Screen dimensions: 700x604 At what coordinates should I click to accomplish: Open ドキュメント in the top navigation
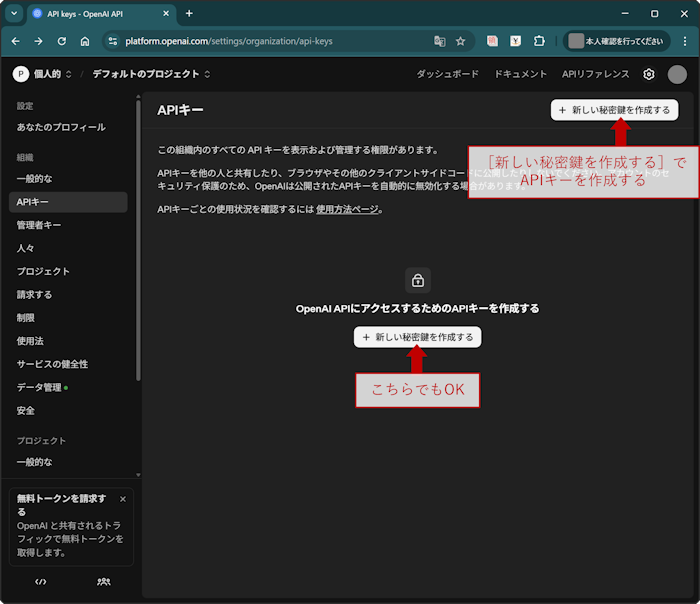click(x=520, y=74)
